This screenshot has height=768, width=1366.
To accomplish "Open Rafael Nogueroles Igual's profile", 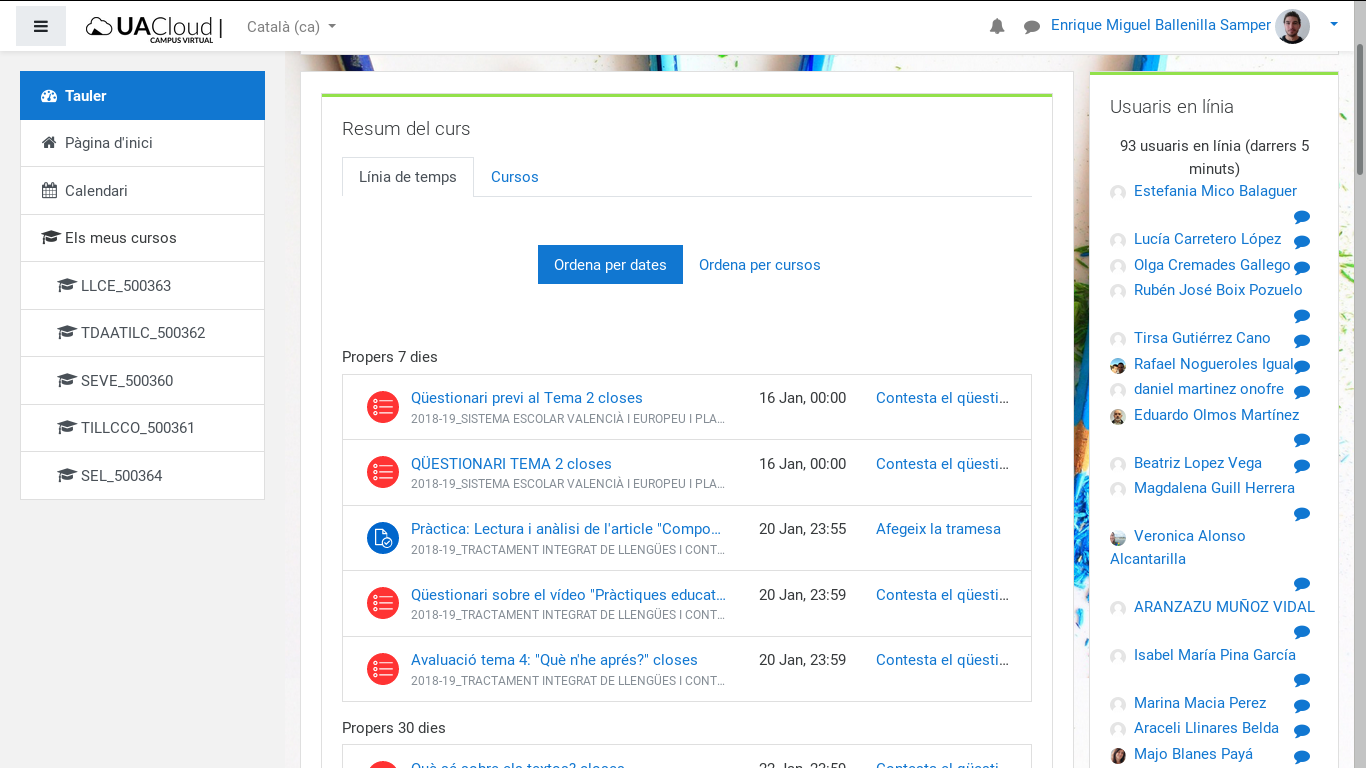I will 1214,364.
